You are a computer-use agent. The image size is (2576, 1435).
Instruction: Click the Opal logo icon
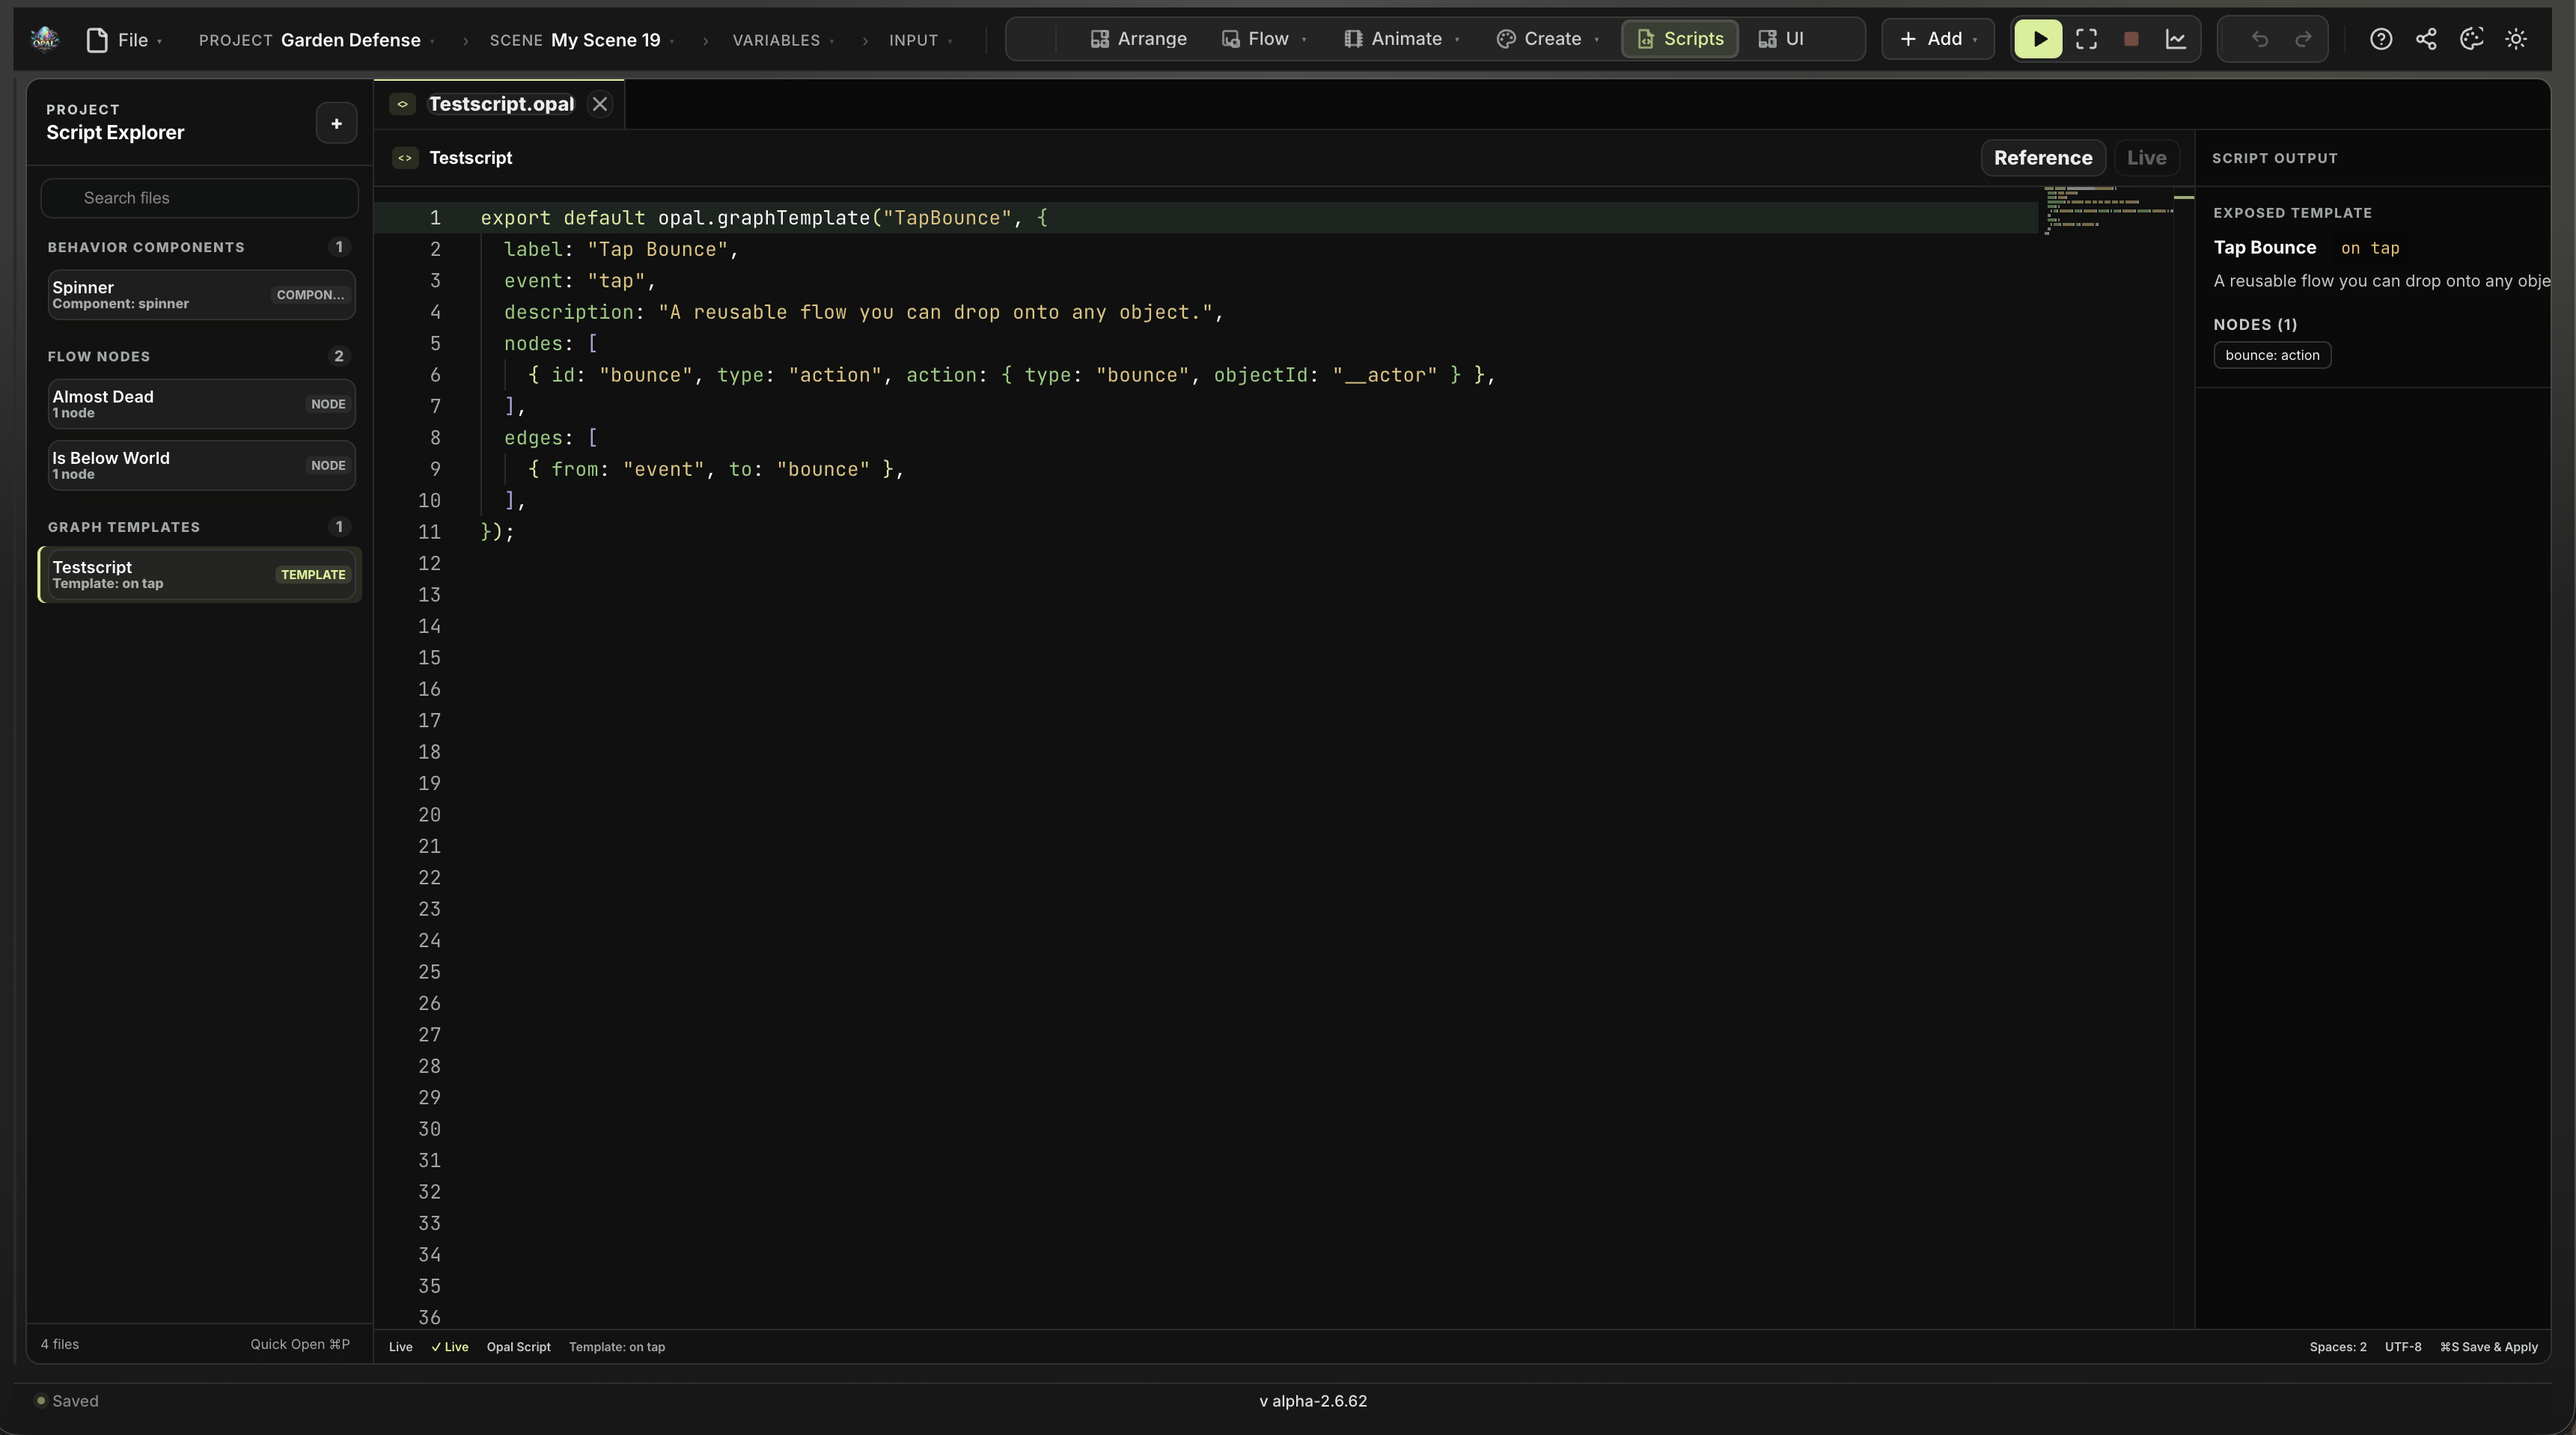pyautogui.click(x=44, y=39)
